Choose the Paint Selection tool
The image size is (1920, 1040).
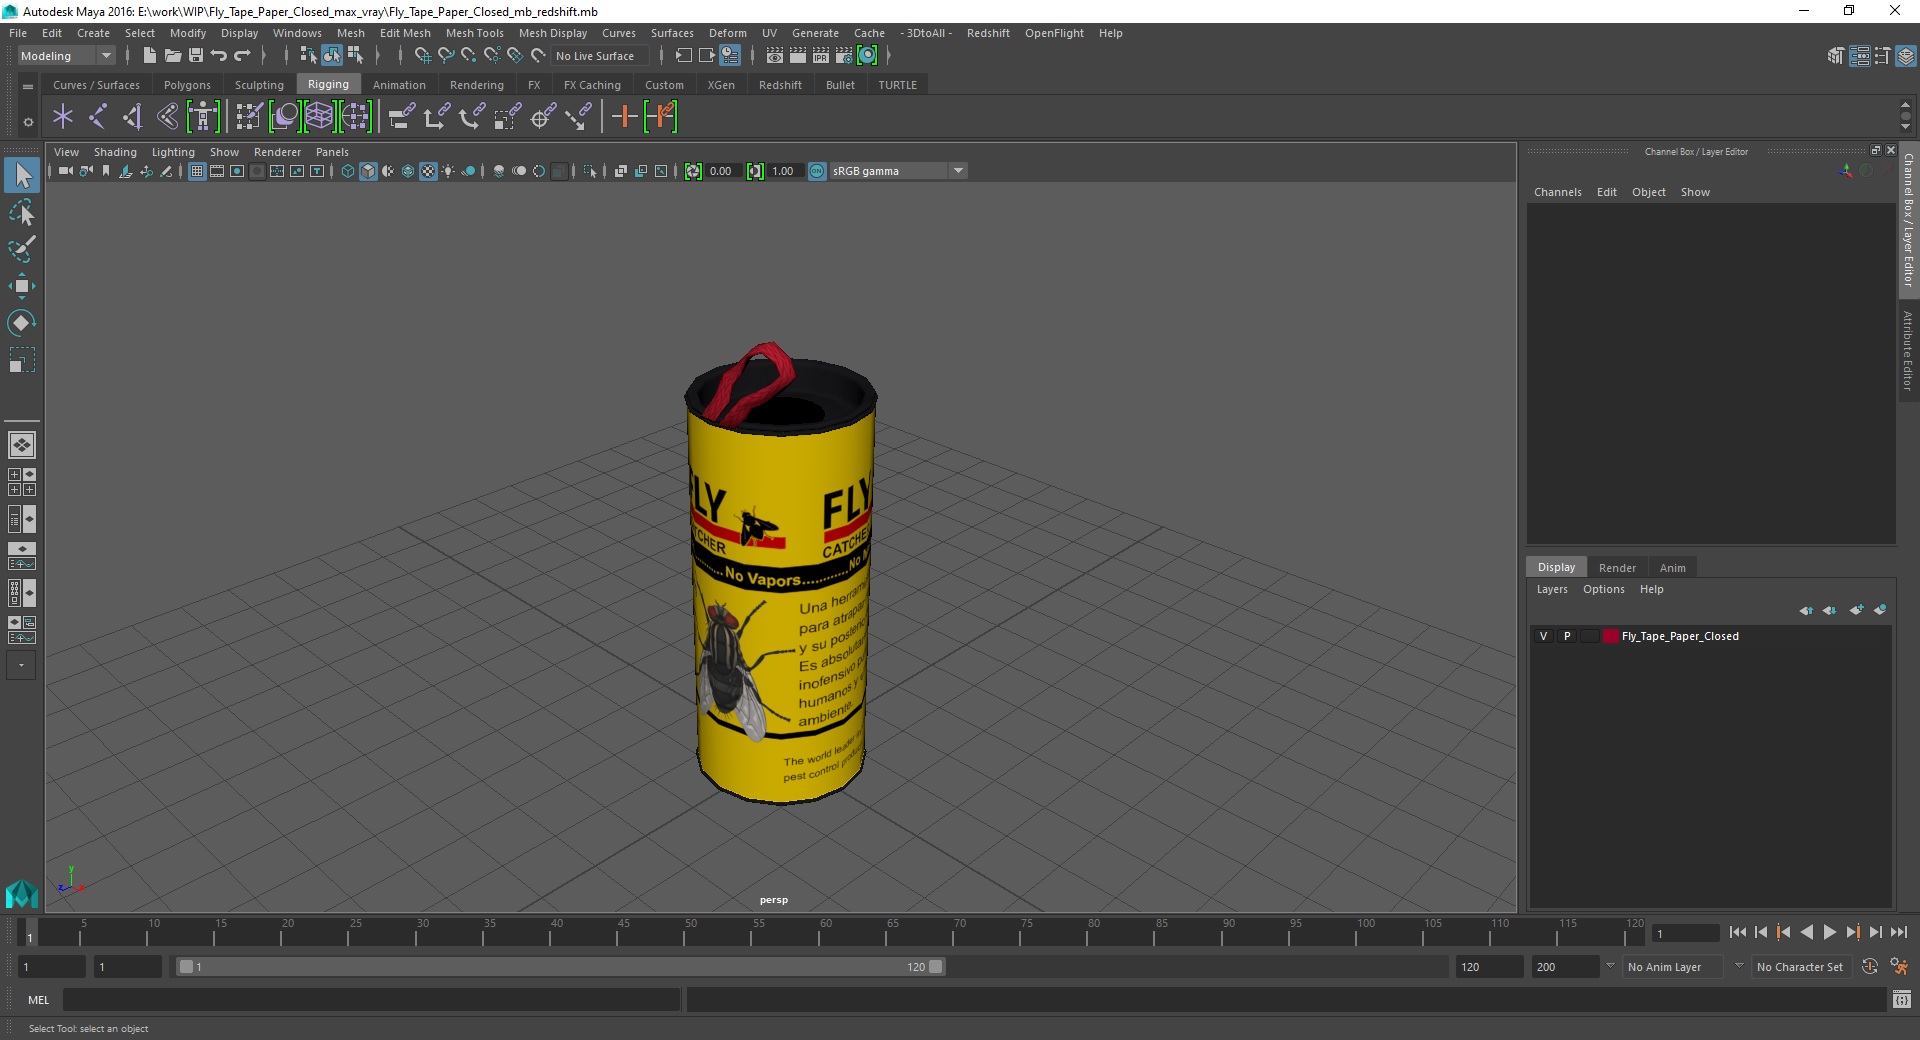tap(22, 249)
